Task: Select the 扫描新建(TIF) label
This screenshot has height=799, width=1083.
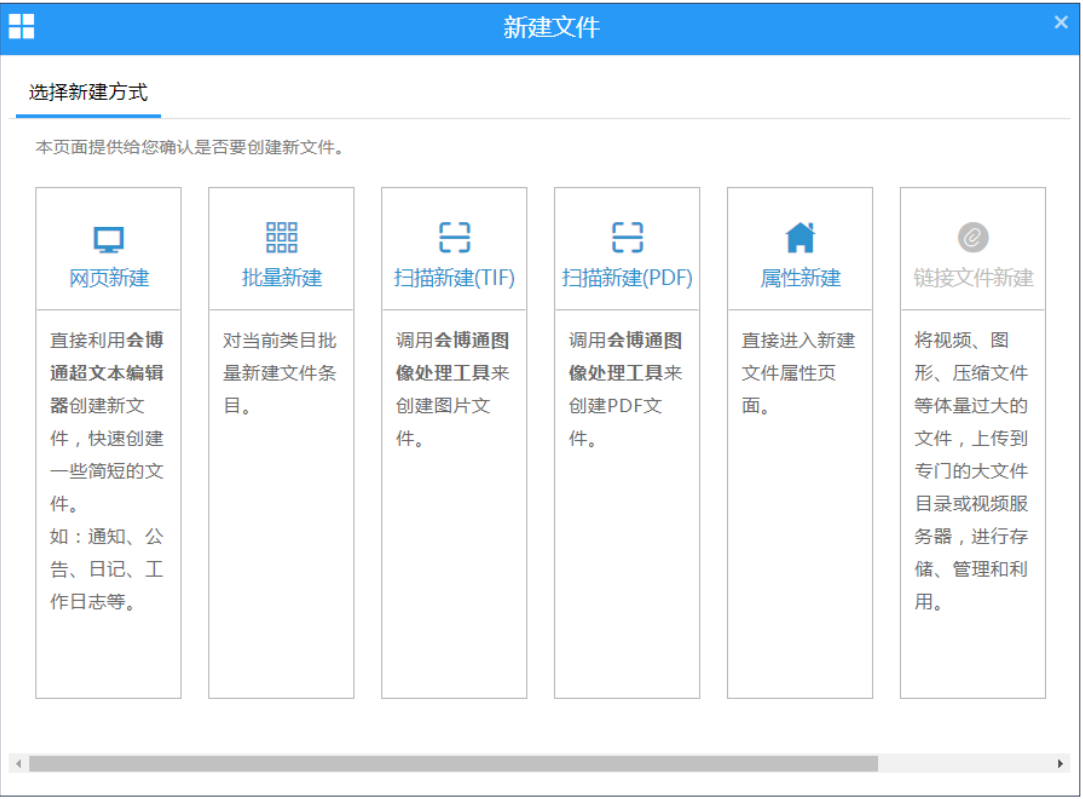Action: coord(454,278)
